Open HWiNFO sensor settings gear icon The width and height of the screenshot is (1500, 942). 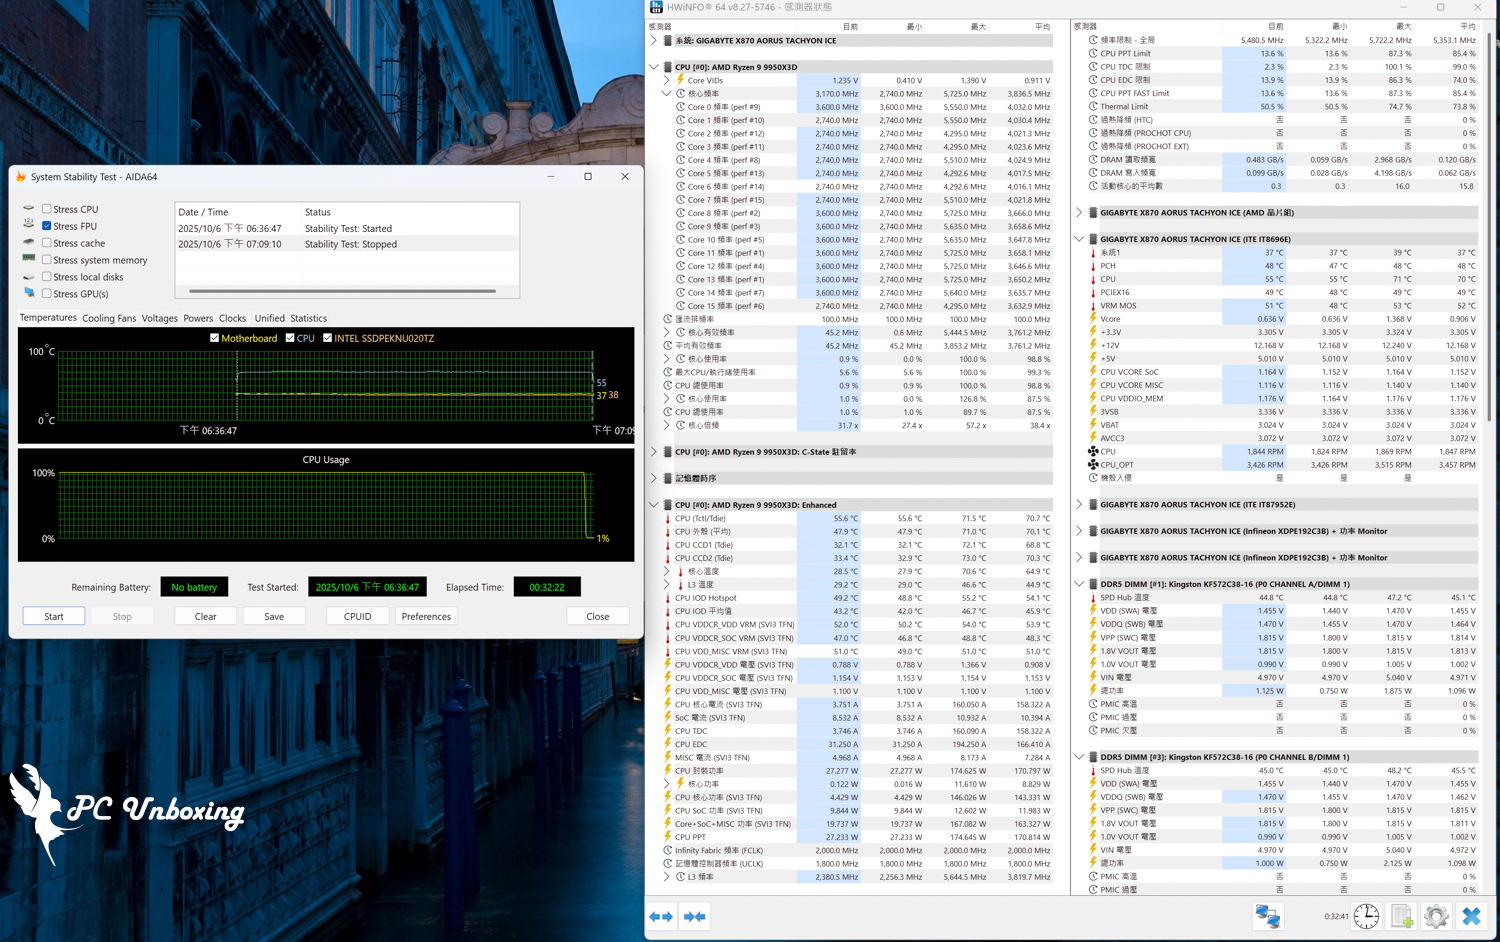[1436, 916]
